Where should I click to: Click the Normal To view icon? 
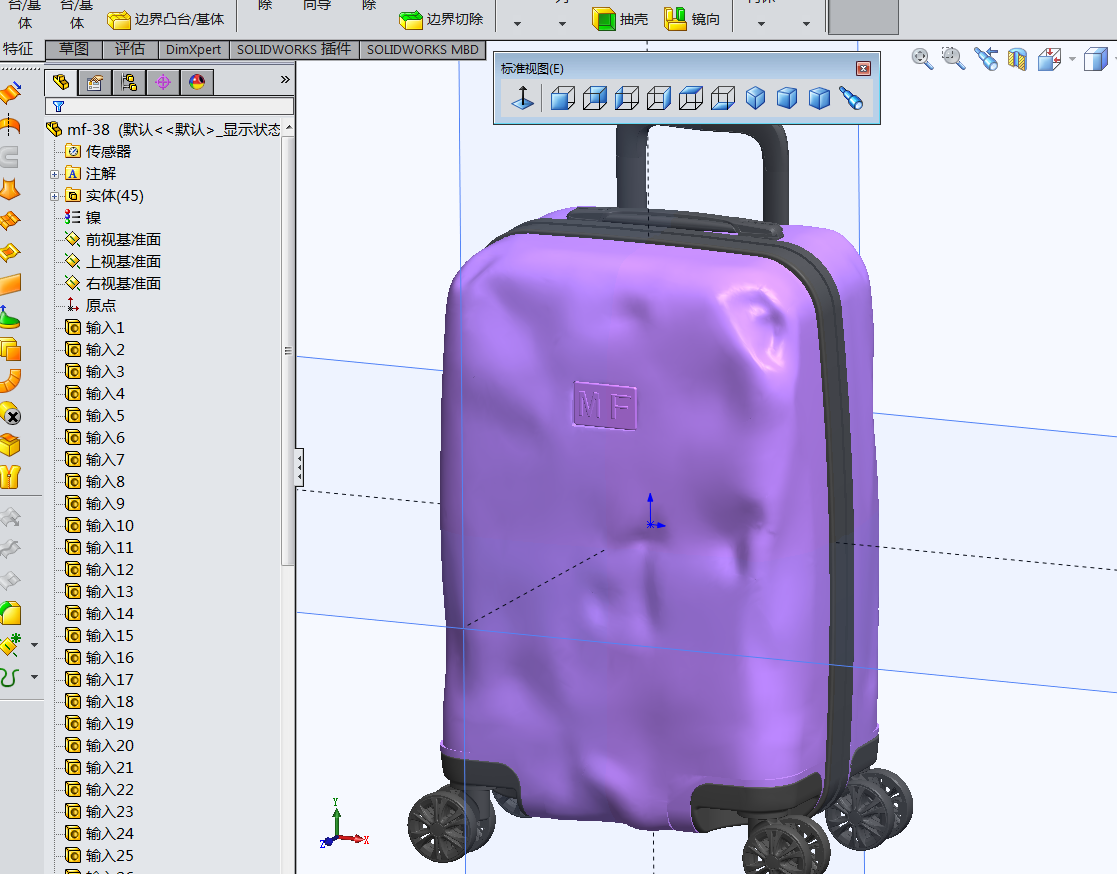click(x=523, y=98)
